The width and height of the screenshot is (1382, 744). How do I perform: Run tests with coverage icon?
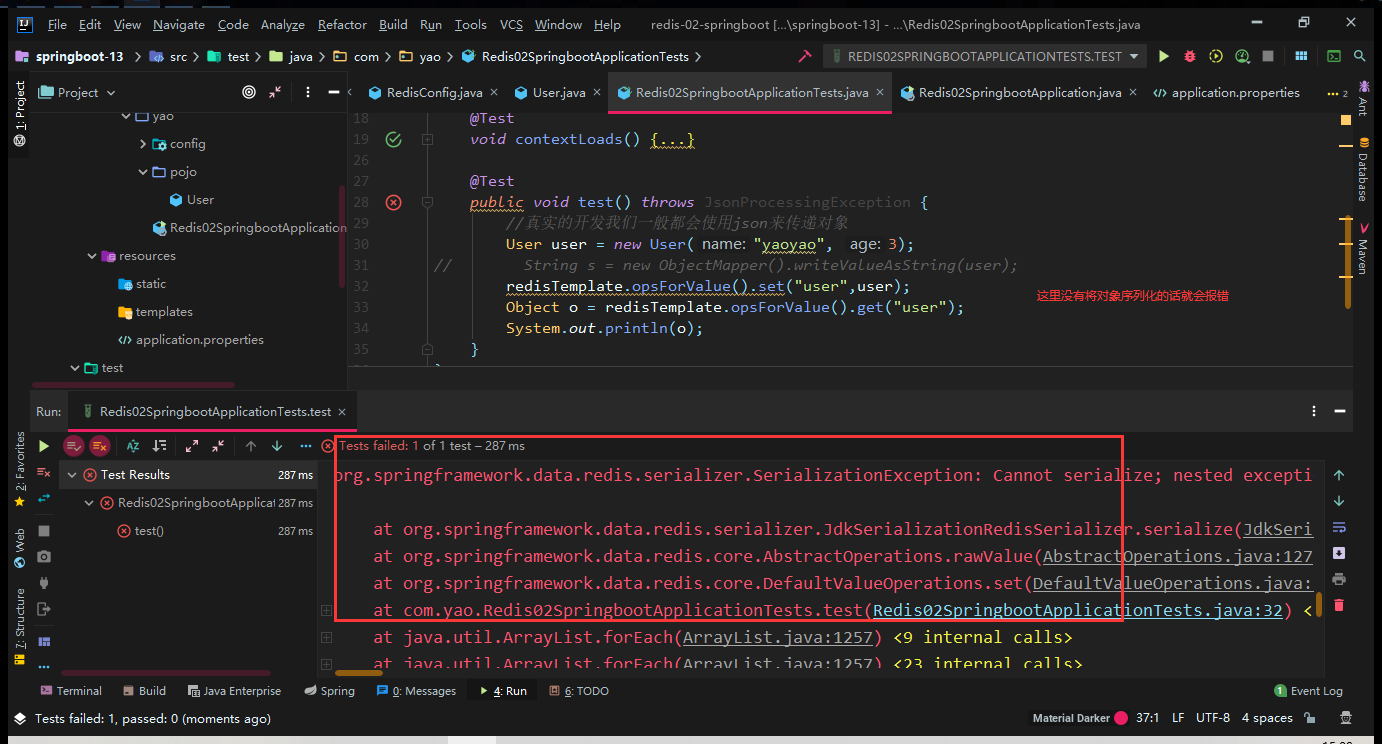pyautogui.click(x=1216, y=57)
